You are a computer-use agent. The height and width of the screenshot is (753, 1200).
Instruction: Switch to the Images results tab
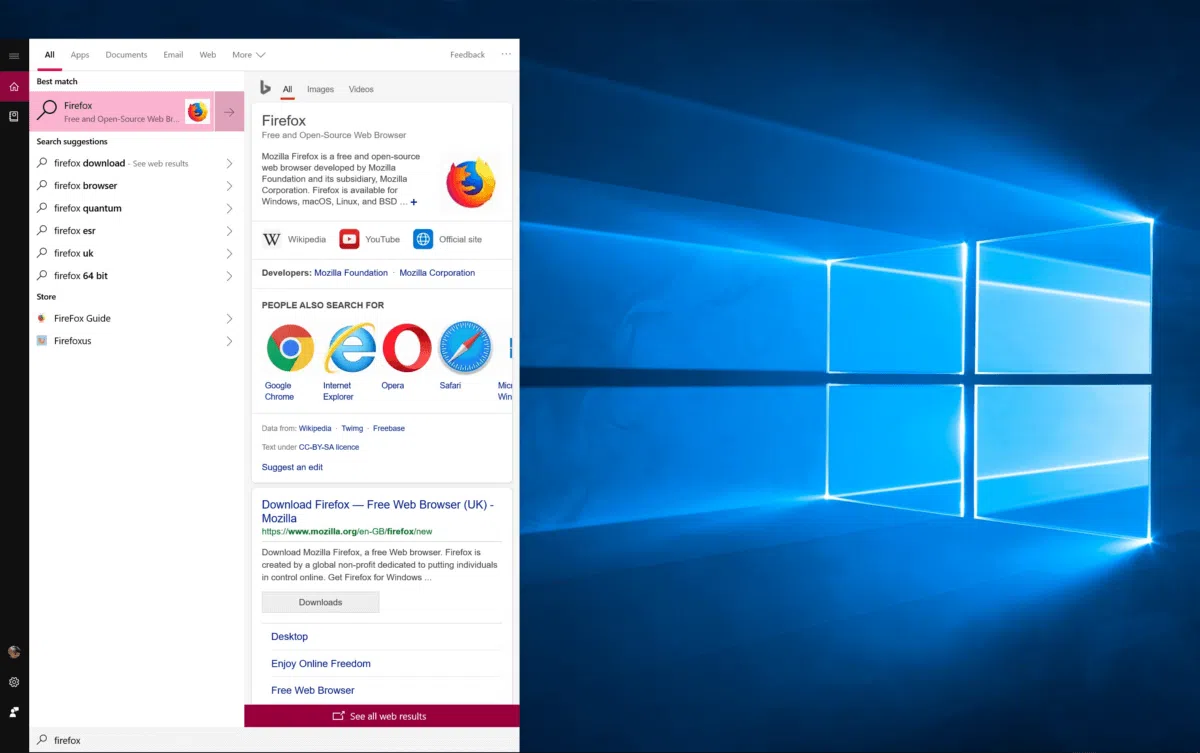pyautogui.click(x=320, y=88)
